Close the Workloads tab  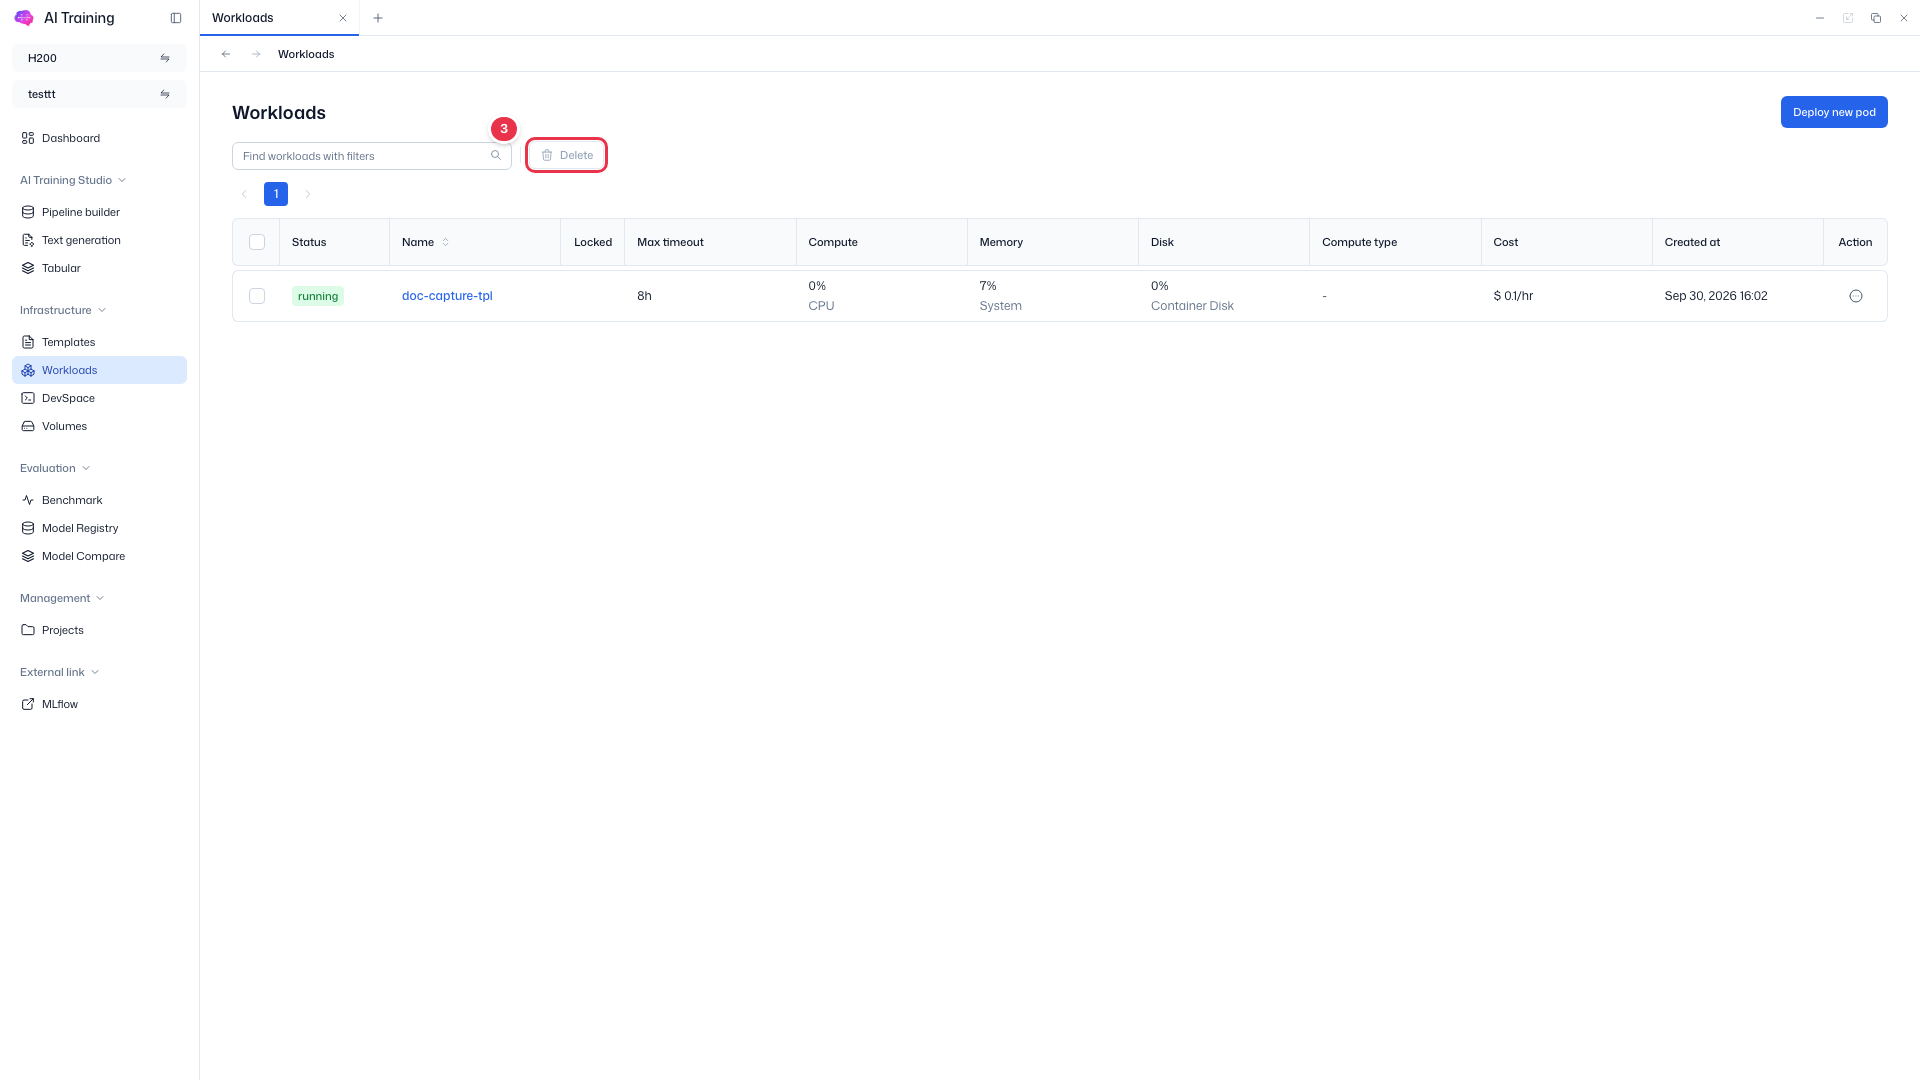tap(343, 18)
